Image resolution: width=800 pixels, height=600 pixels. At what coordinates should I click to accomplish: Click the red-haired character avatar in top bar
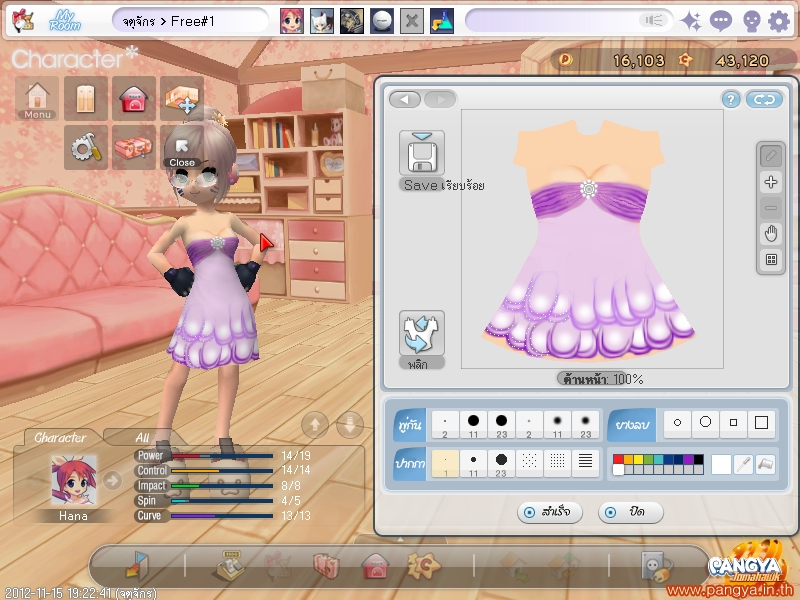(292, 21)
